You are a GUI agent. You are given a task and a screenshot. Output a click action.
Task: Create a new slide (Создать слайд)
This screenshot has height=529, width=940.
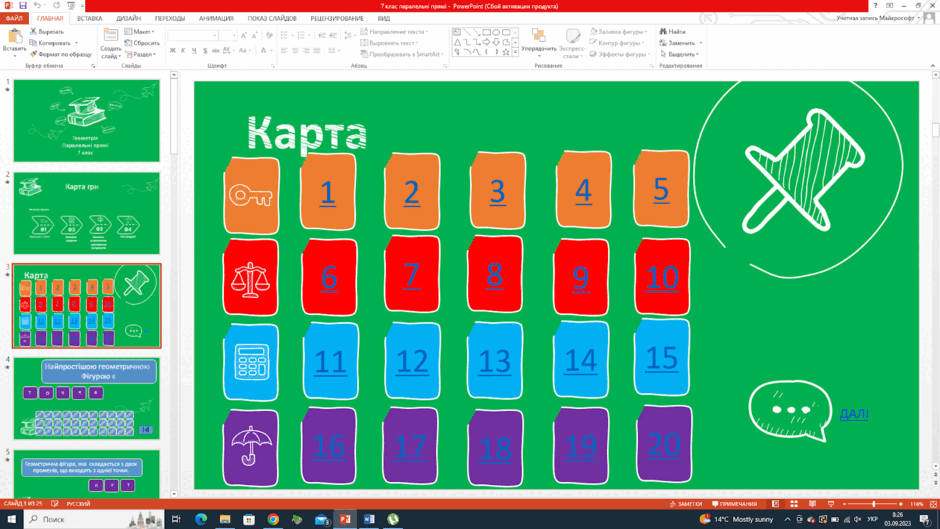point(110,43)
